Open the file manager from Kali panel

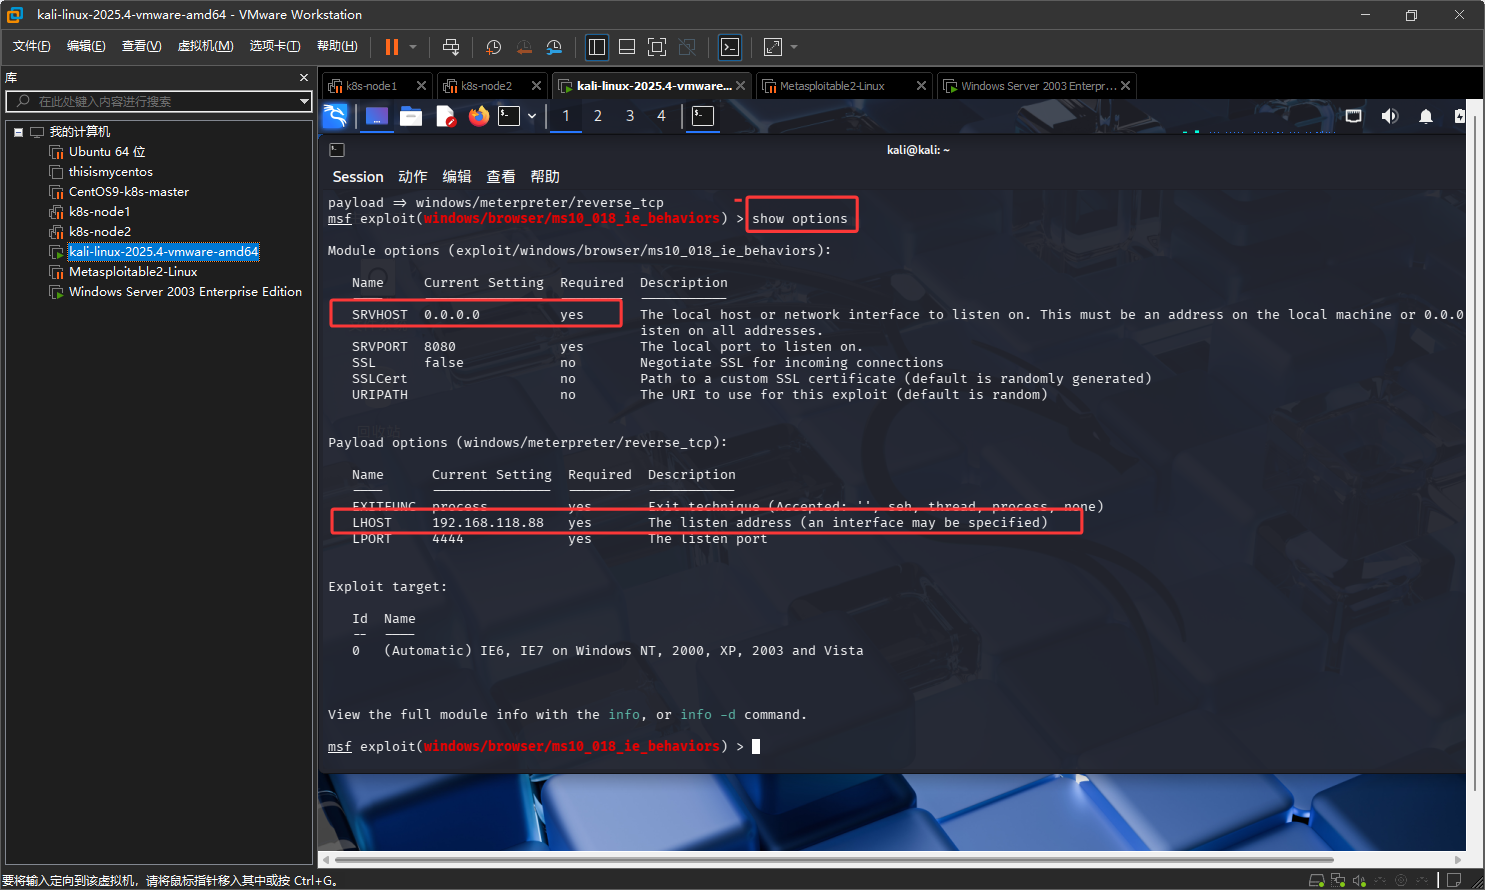[411, 116]
